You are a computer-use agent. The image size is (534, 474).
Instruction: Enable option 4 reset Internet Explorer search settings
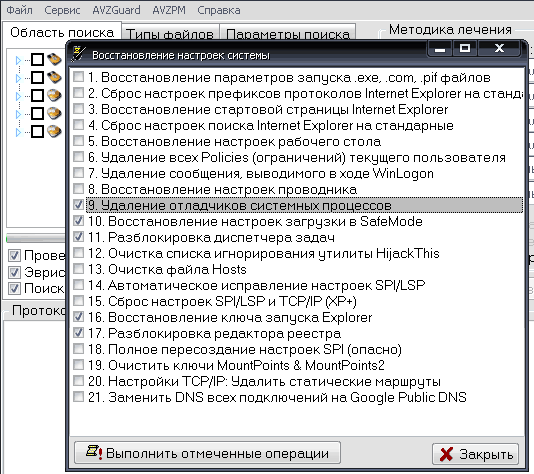(x=79, y=125)
